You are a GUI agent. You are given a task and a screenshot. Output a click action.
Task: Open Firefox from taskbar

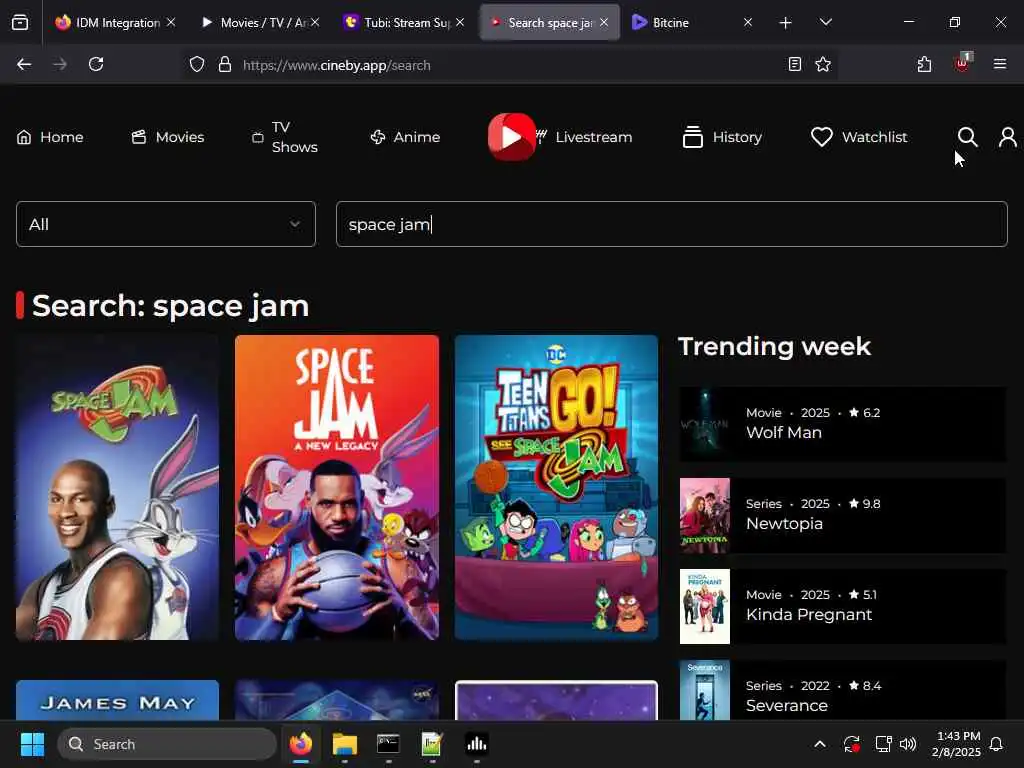(x=300, y=744)
